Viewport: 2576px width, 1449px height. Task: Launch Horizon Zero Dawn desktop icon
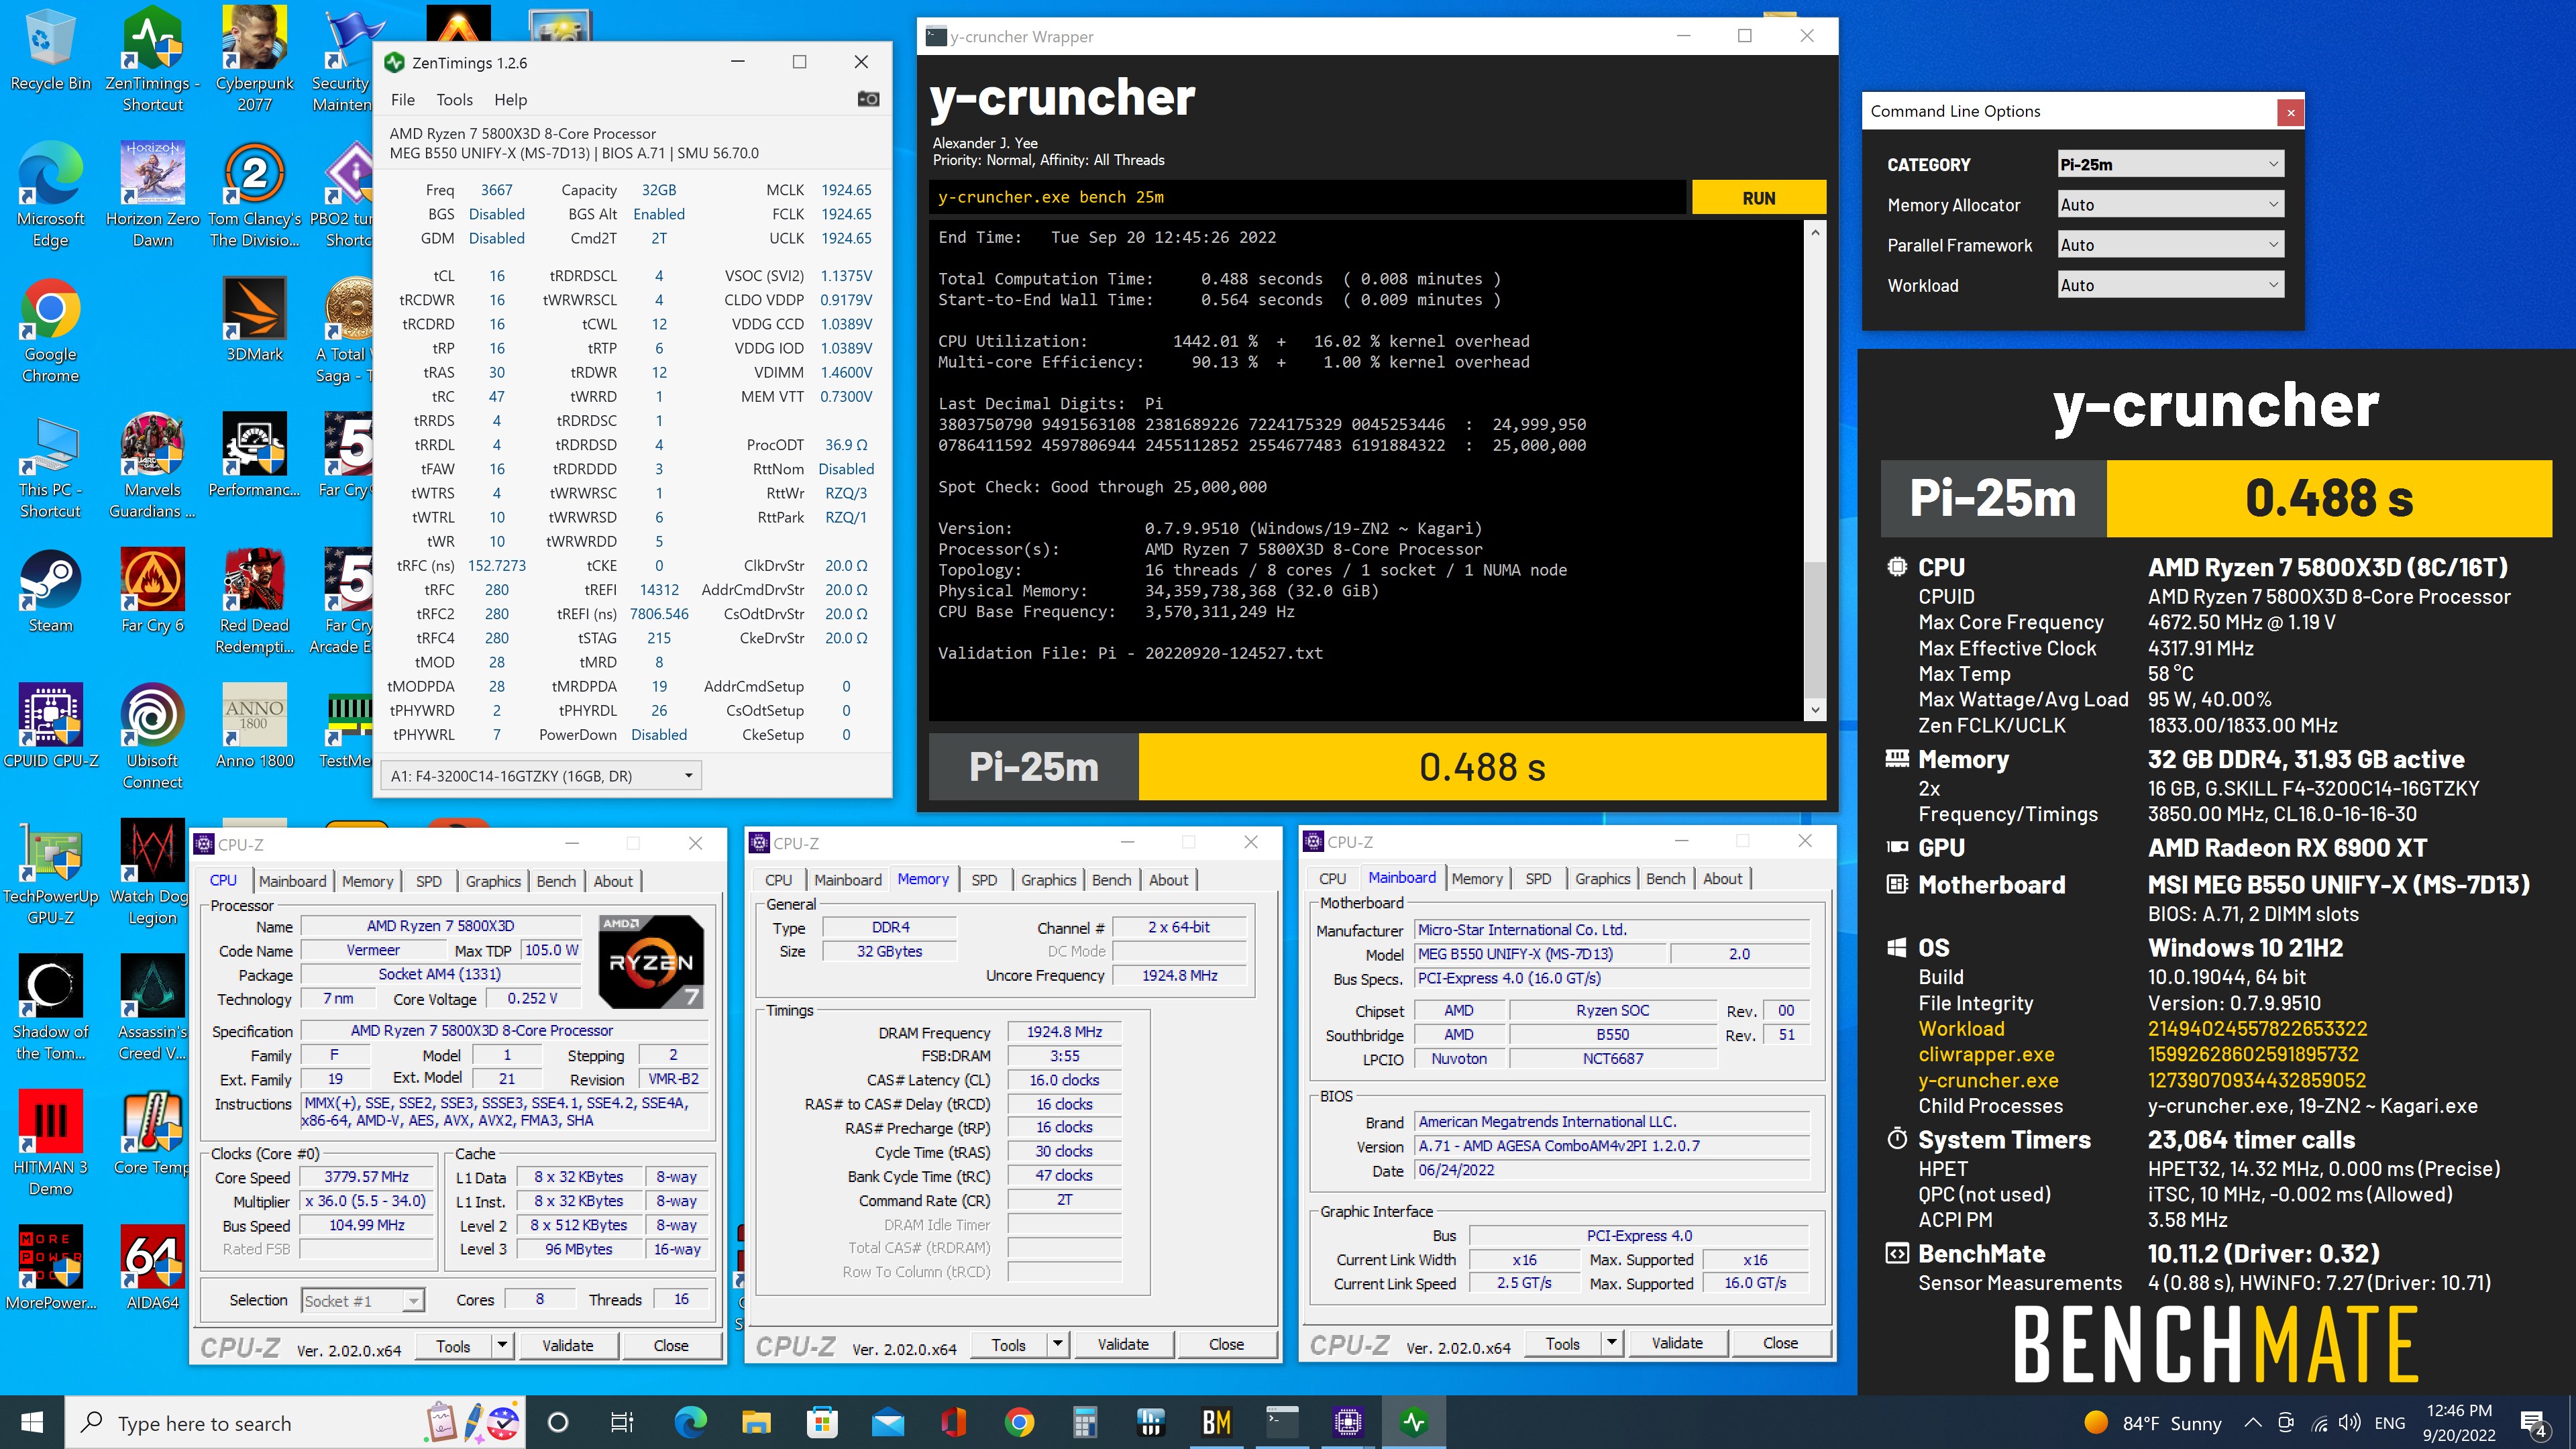tap(152, 195)
